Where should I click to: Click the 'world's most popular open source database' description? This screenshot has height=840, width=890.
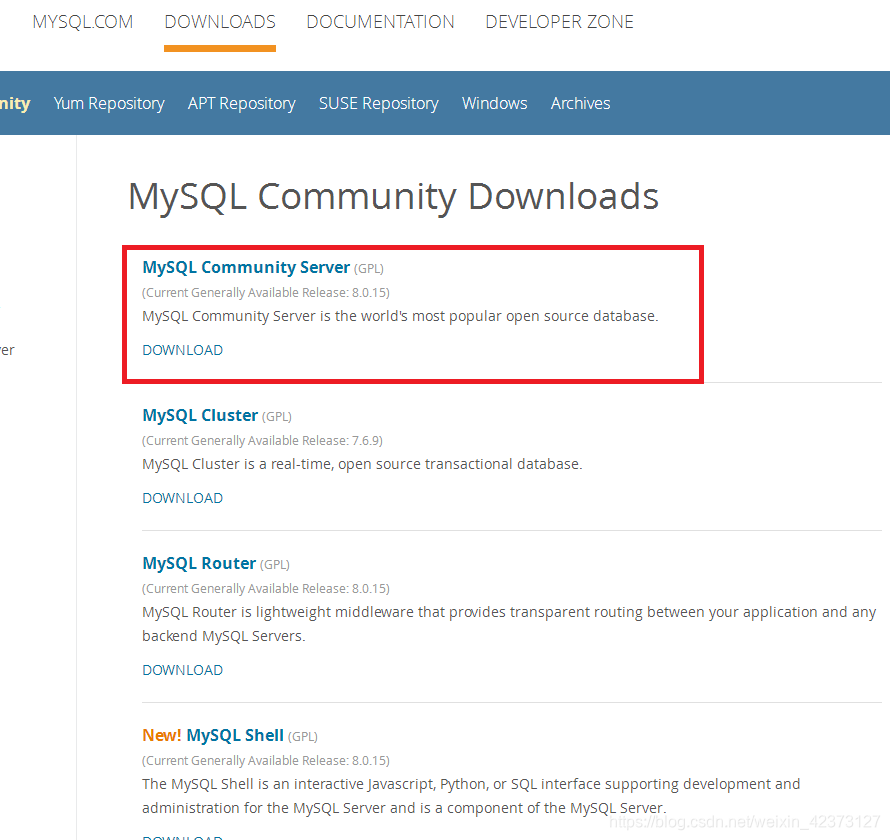pyautogui.click(x=400, y=316)
